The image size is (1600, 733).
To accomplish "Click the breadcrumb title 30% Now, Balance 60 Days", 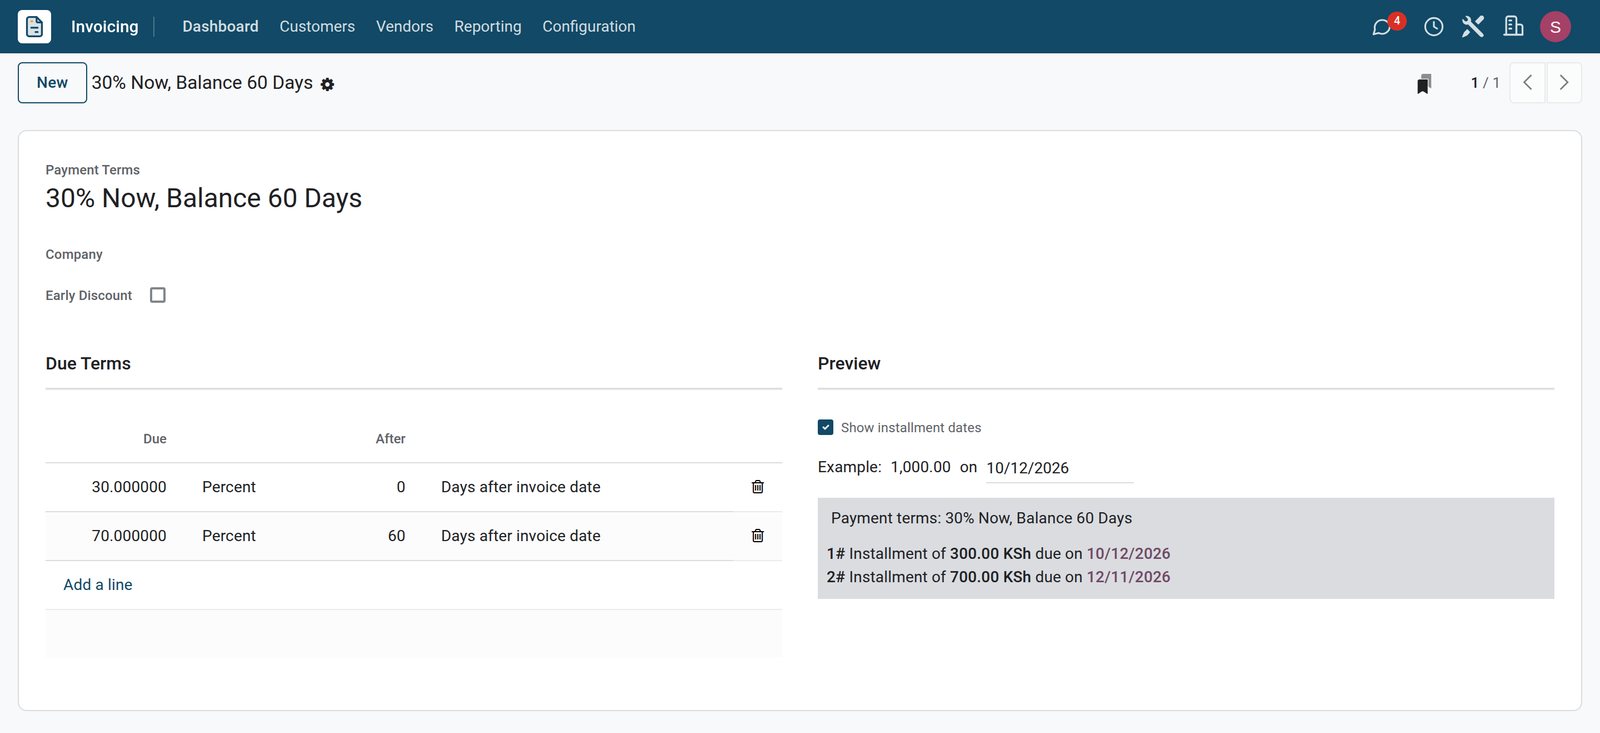I will click(202, 83).
